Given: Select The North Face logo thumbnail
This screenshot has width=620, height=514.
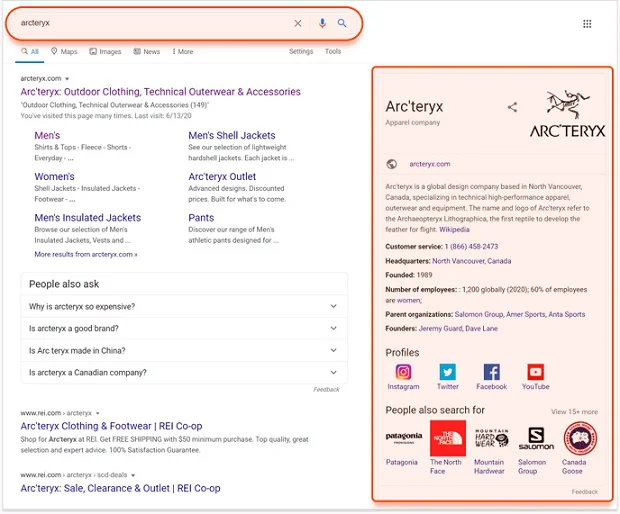Looking at the screenshot, I should coord(448,438).
